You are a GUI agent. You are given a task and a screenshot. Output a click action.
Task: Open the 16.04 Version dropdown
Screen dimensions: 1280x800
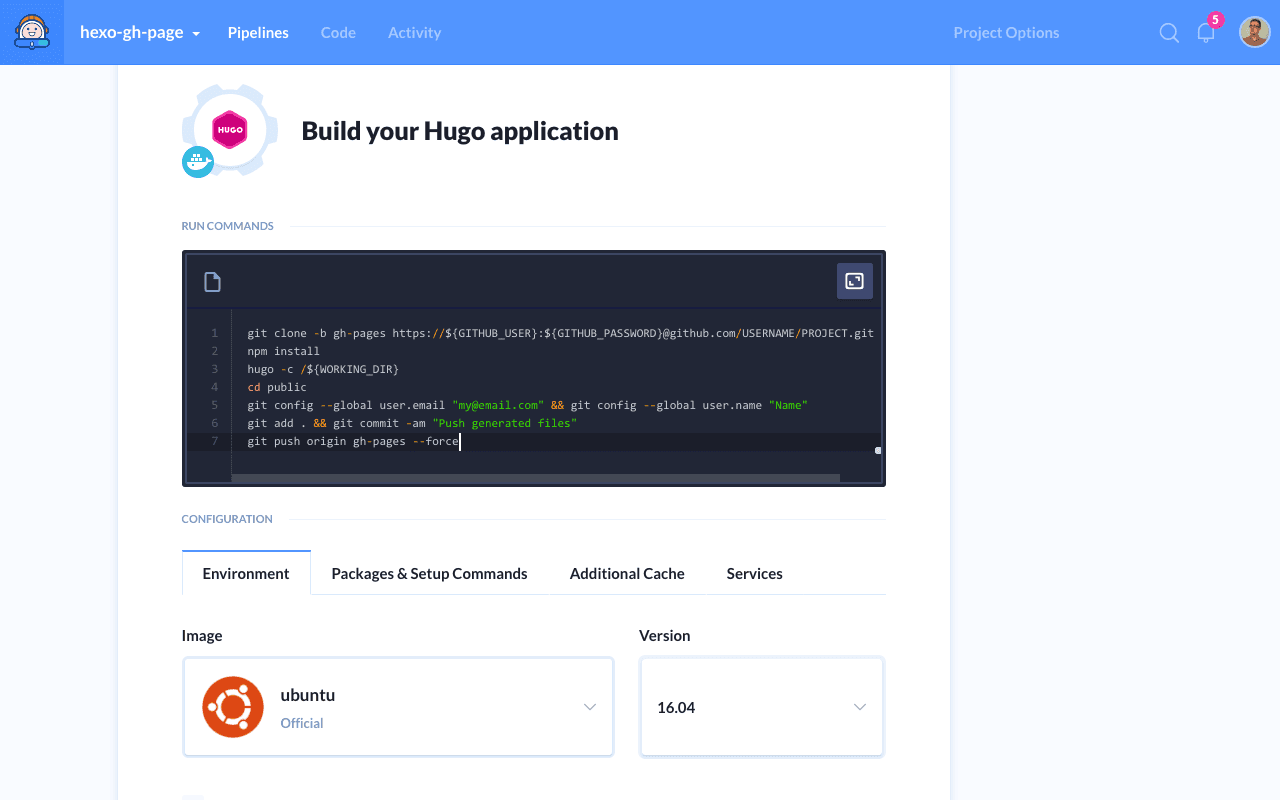coord(762,707)
